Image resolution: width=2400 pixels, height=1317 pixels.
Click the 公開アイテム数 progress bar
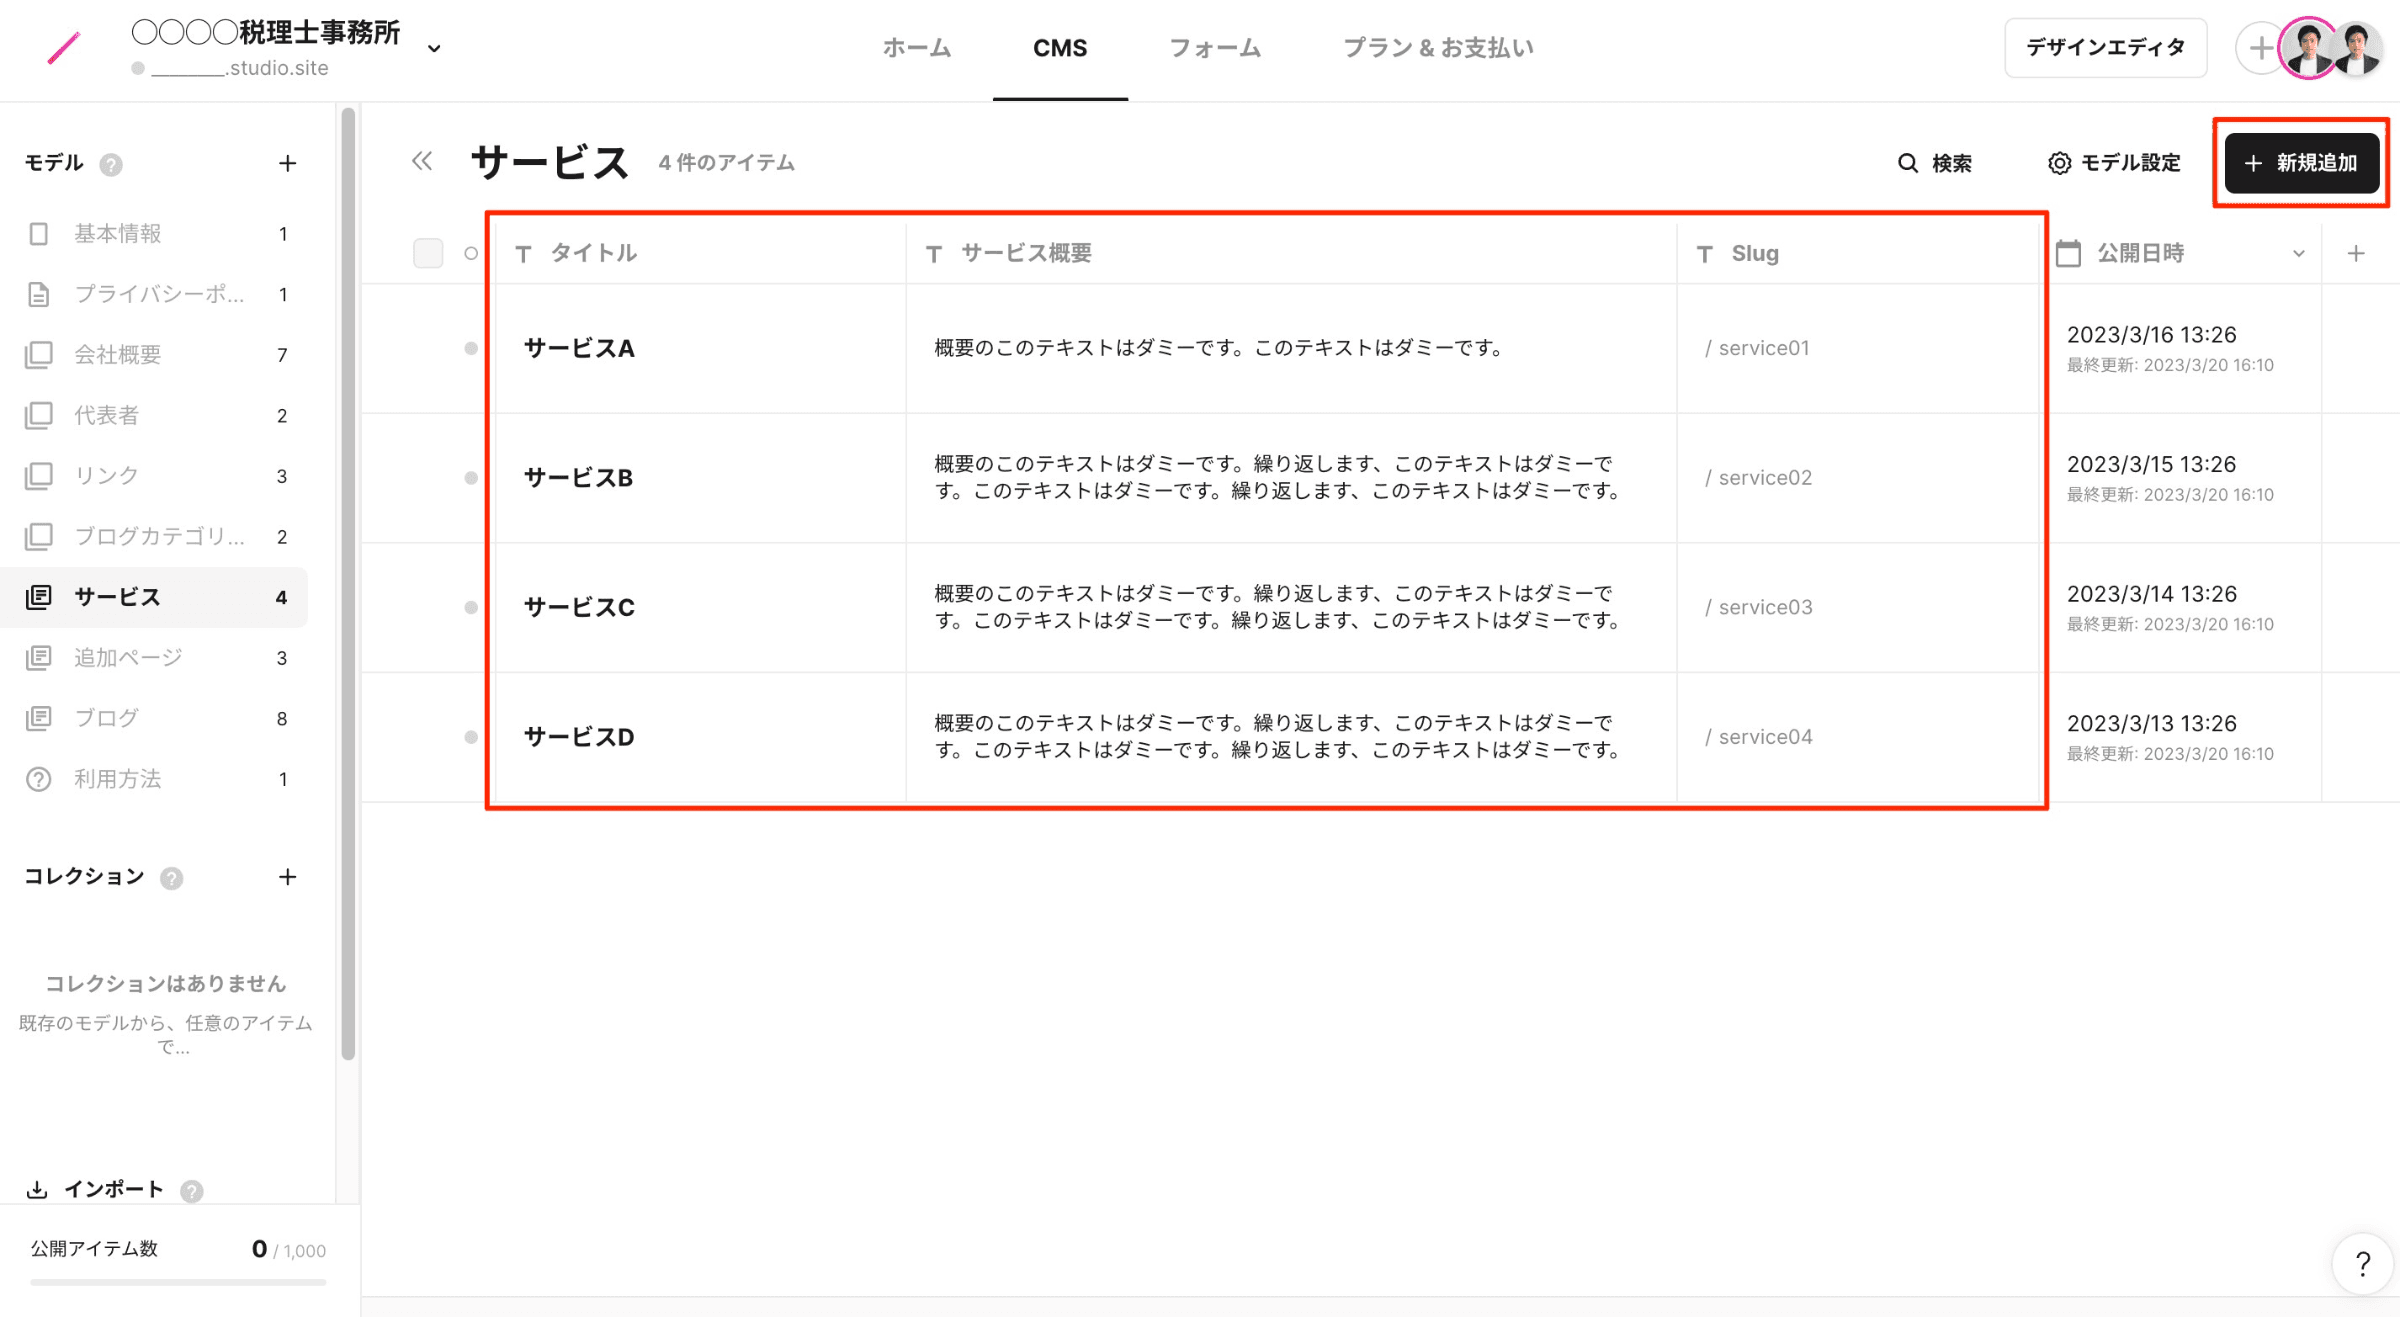178,1281
